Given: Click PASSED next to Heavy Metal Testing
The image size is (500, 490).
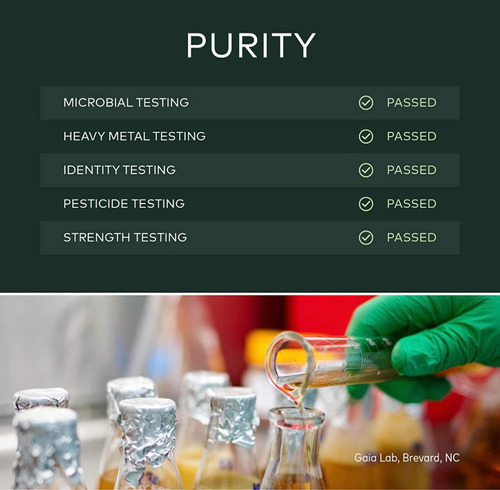Looking at the screenshot, I should 411,136.
